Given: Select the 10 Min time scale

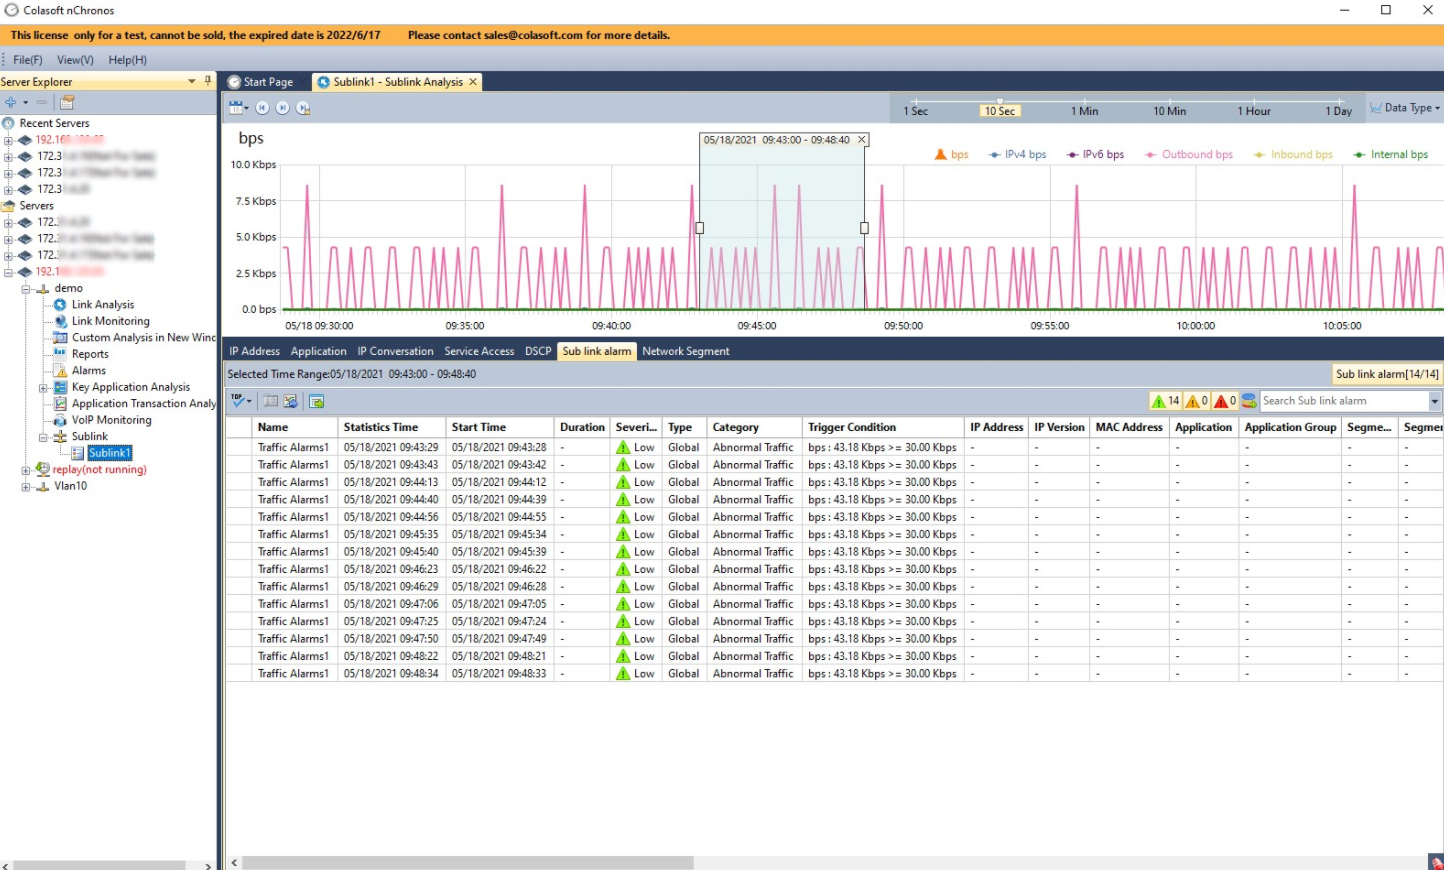Looking at the screenshot, I should [1169, 111].
